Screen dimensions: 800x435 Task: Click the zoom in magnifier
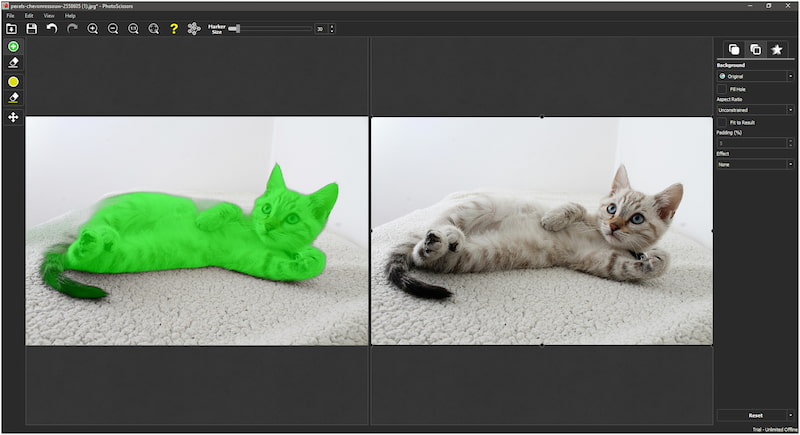(x=93, y=29)
